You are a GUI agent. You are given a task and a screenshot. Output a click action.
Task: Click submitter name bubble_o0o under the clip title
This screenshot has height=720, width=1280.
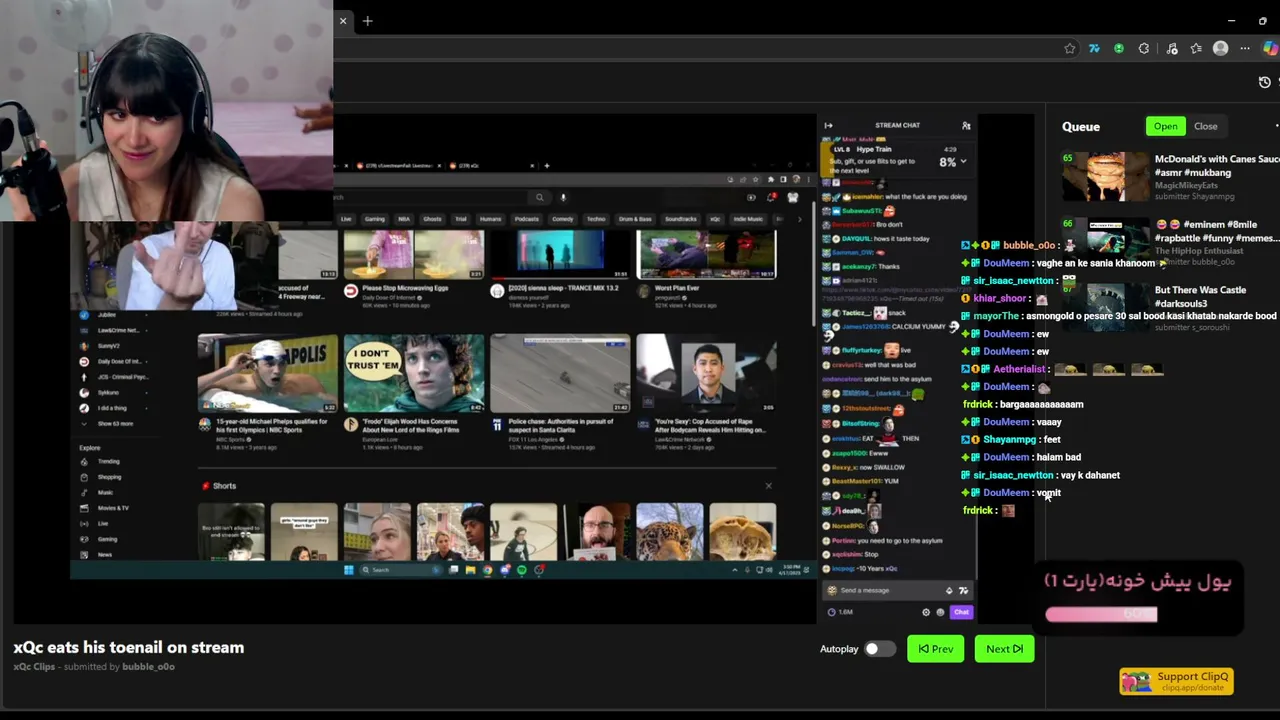[148, 667]
